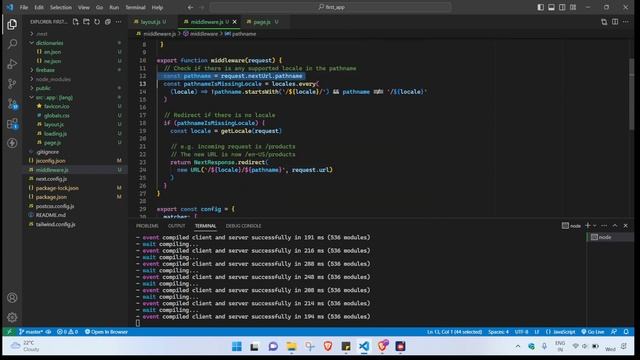Click Go Live in status bar
640x360 pixels.
[593, 332]
